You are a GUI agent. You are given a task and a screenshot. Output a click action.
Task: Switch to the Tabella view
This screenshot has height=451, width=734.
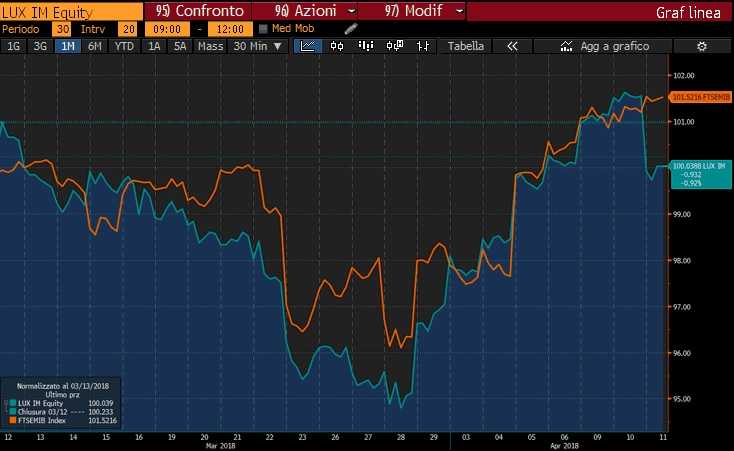465,46
